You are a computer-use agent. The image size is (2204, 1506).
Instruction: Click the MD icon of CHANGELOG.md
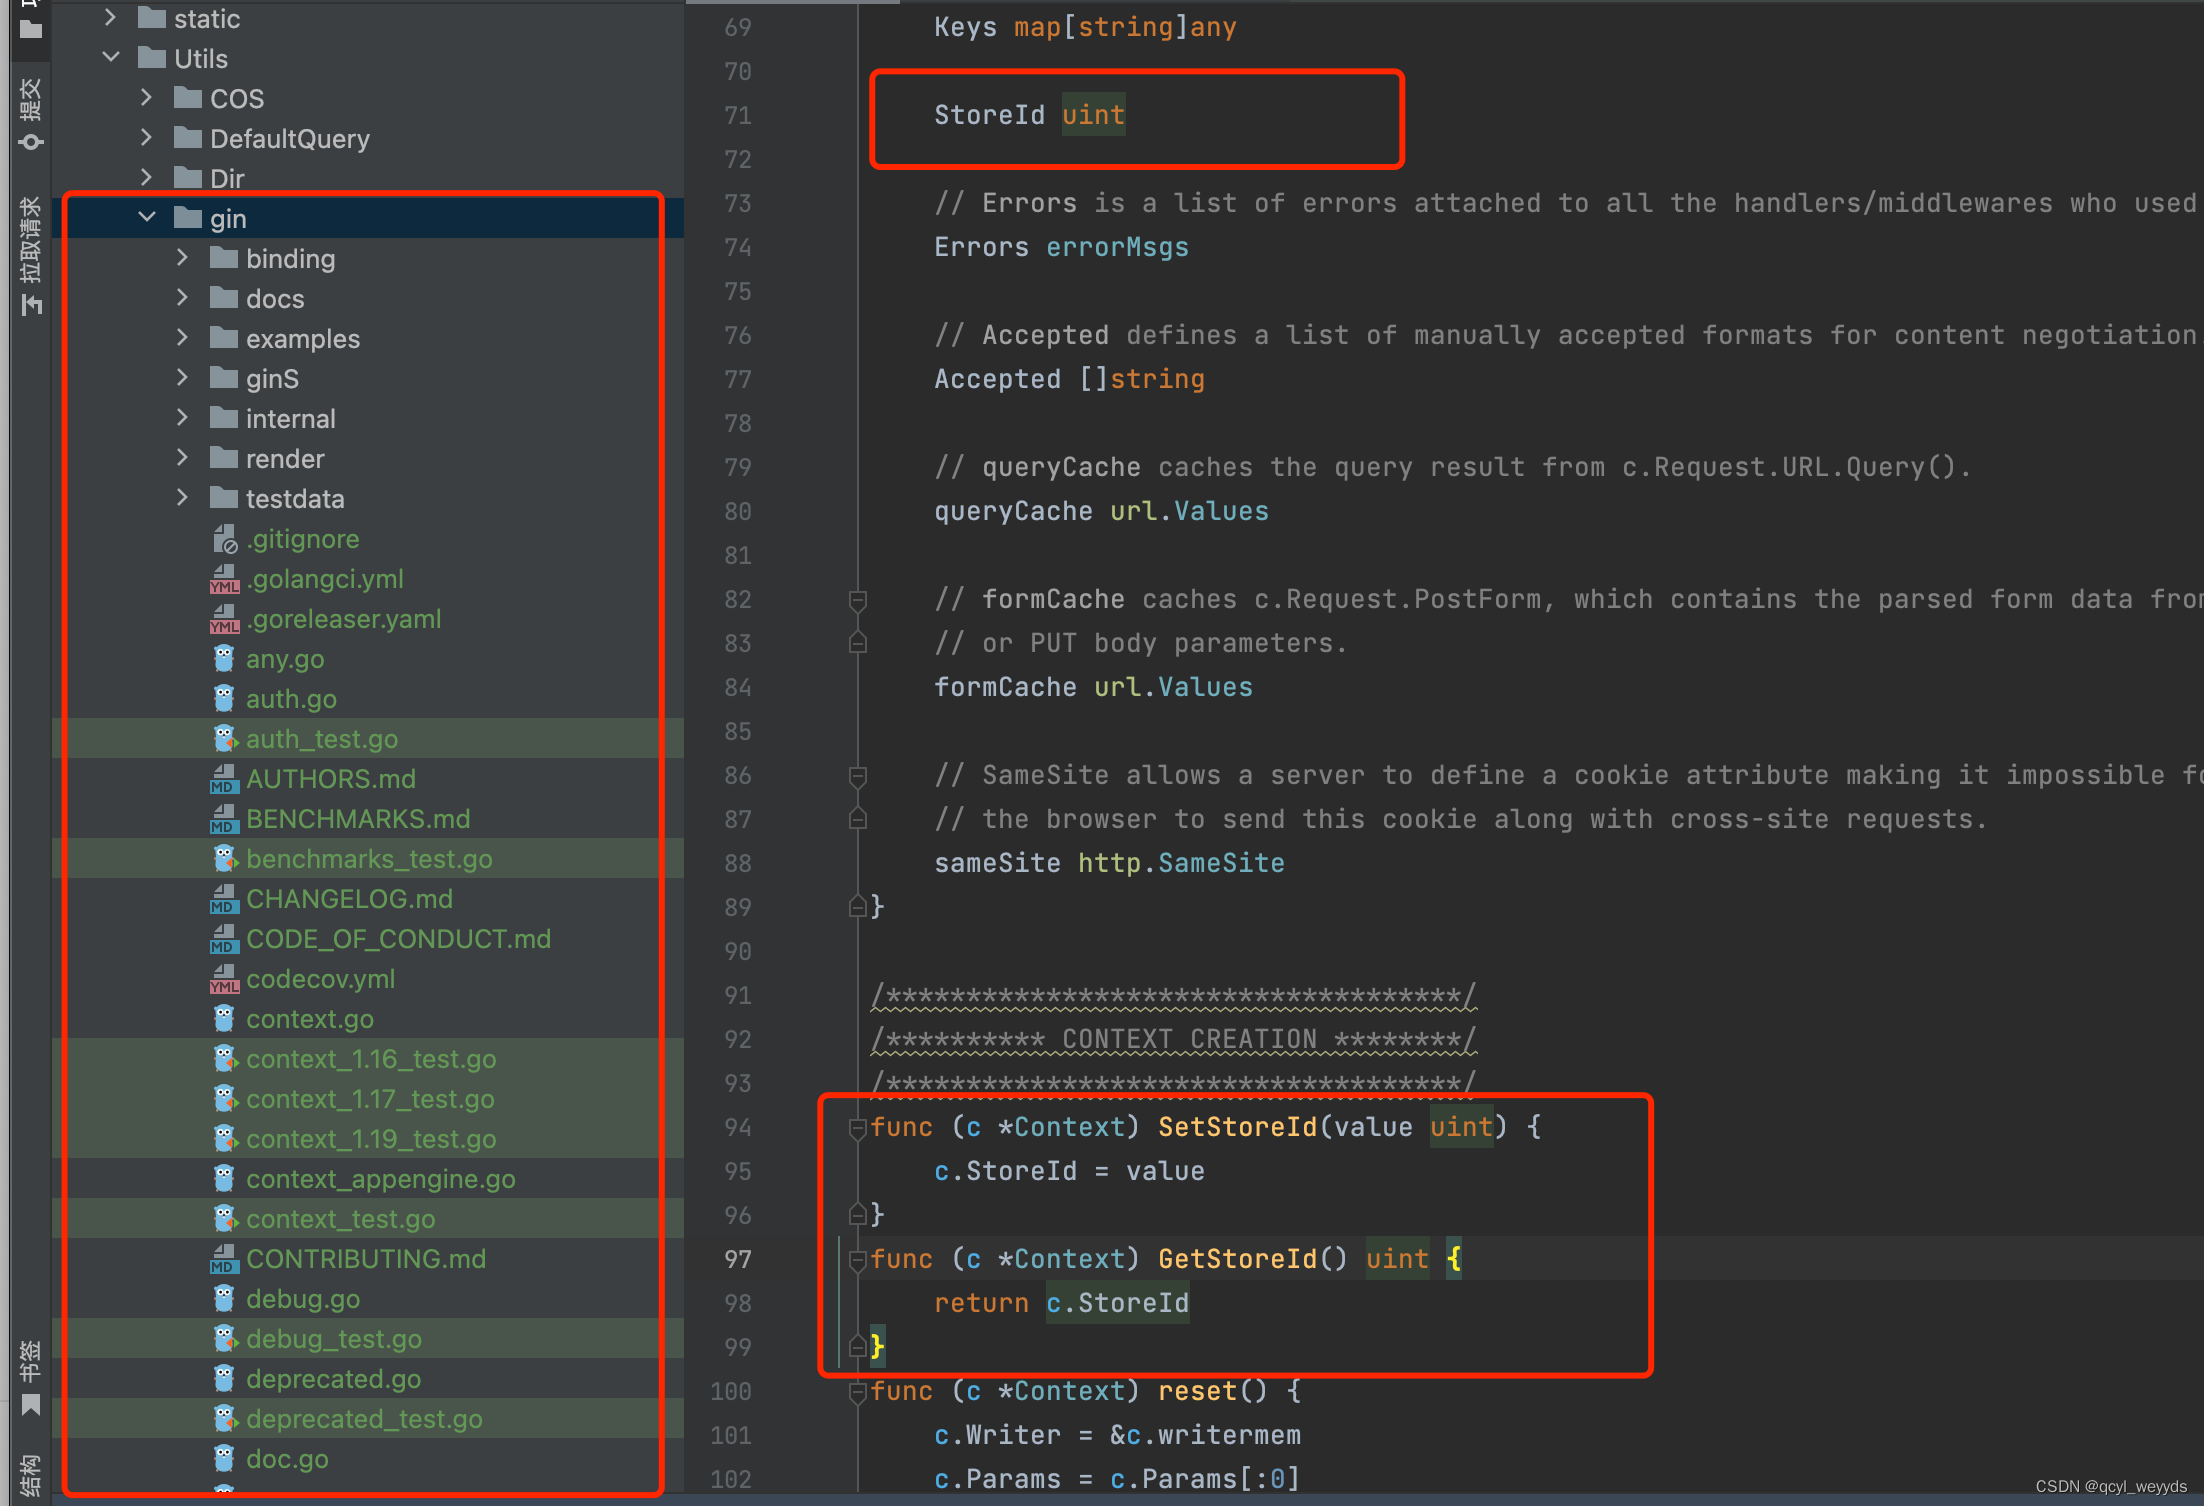click(x=224, y=900)
